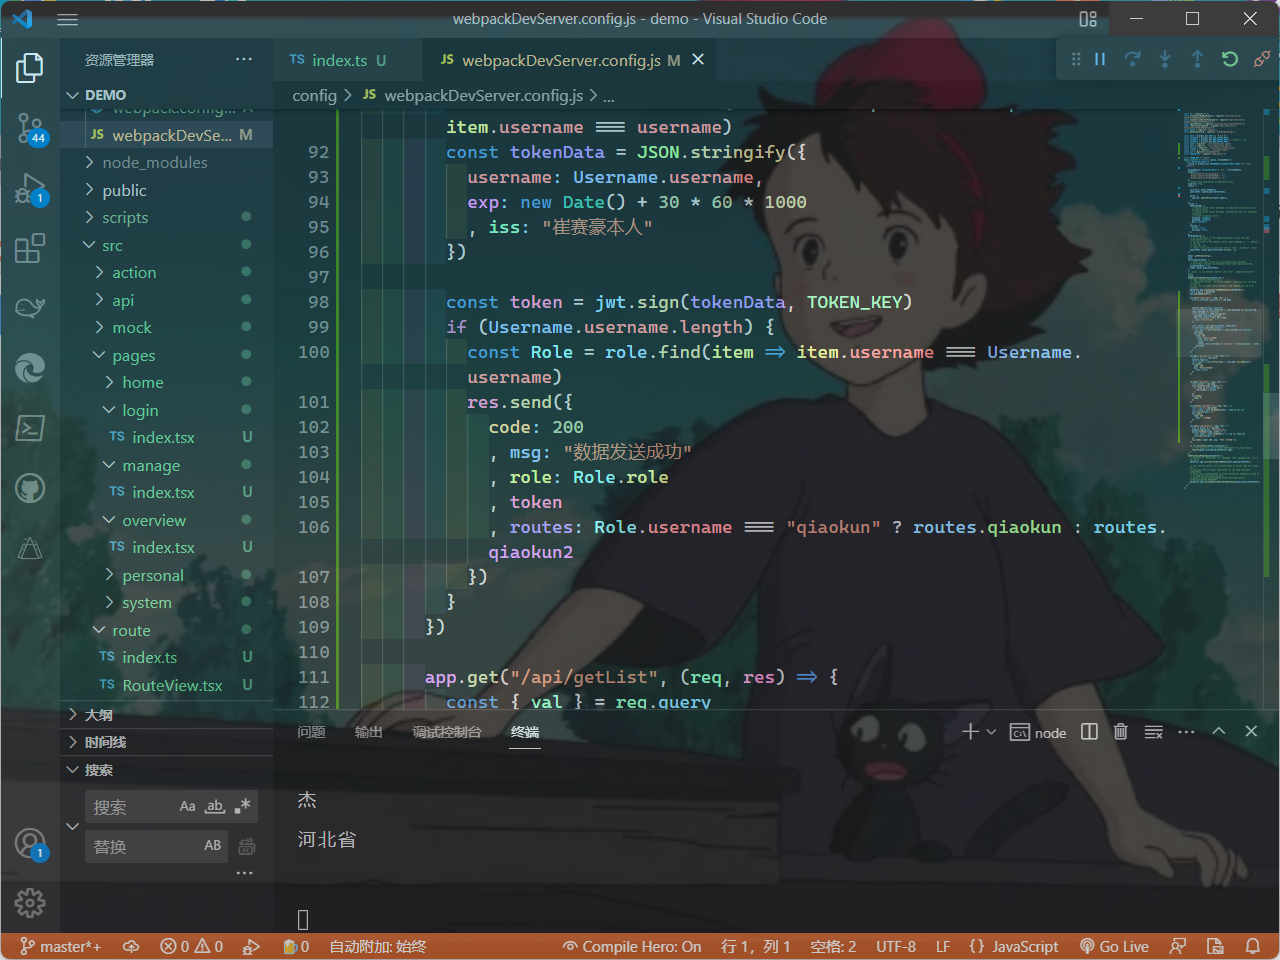This screenshot has height=960, width=1280.
Task: Open feedback icon in status bar
Action: [1178, 946]
